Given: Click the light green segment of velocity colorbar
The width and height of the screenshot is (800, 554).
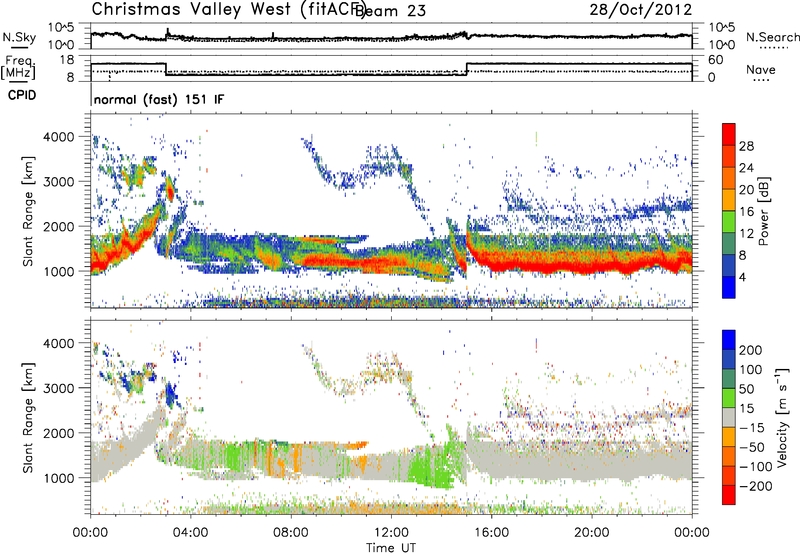Looking at the screenshot, I should tap(729, 398).
